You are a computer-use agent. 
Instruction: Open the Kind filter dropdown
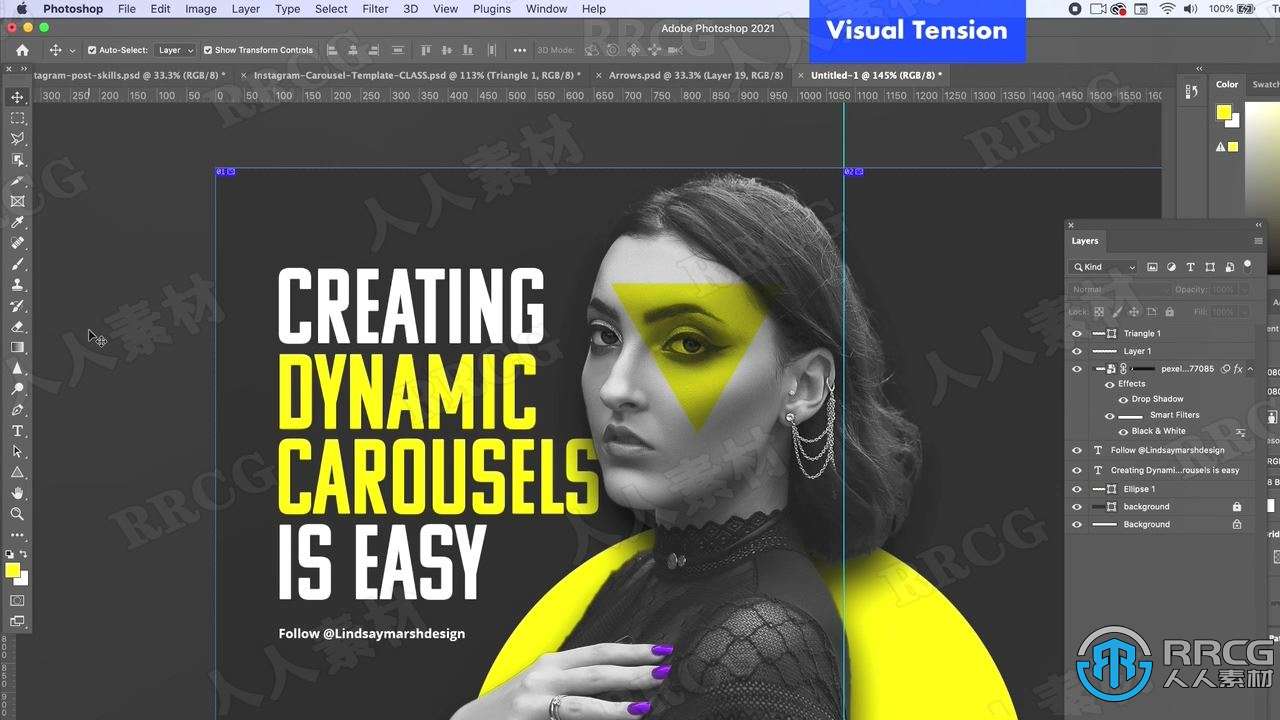(1104, 267)
